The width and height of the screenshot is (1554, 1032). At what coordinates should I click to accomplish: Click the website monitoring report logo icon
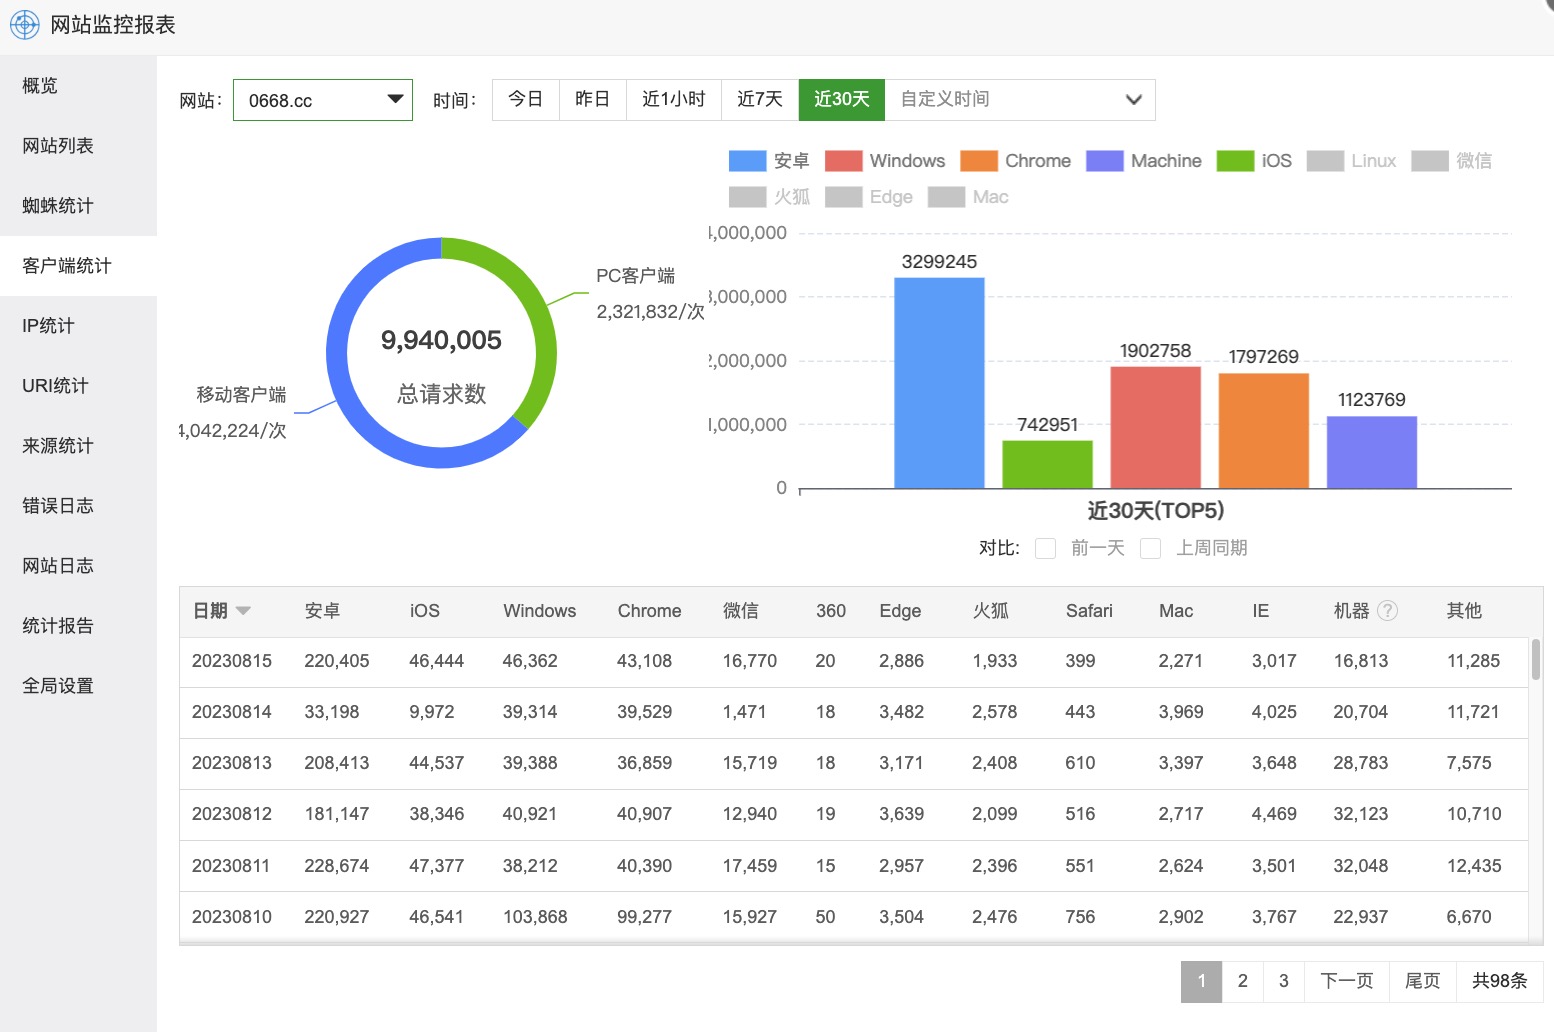click(x=24, y=25)
